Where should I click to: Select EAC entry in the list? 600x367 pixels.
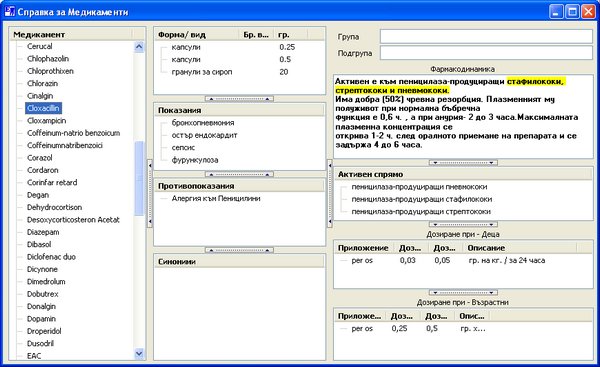34,356
